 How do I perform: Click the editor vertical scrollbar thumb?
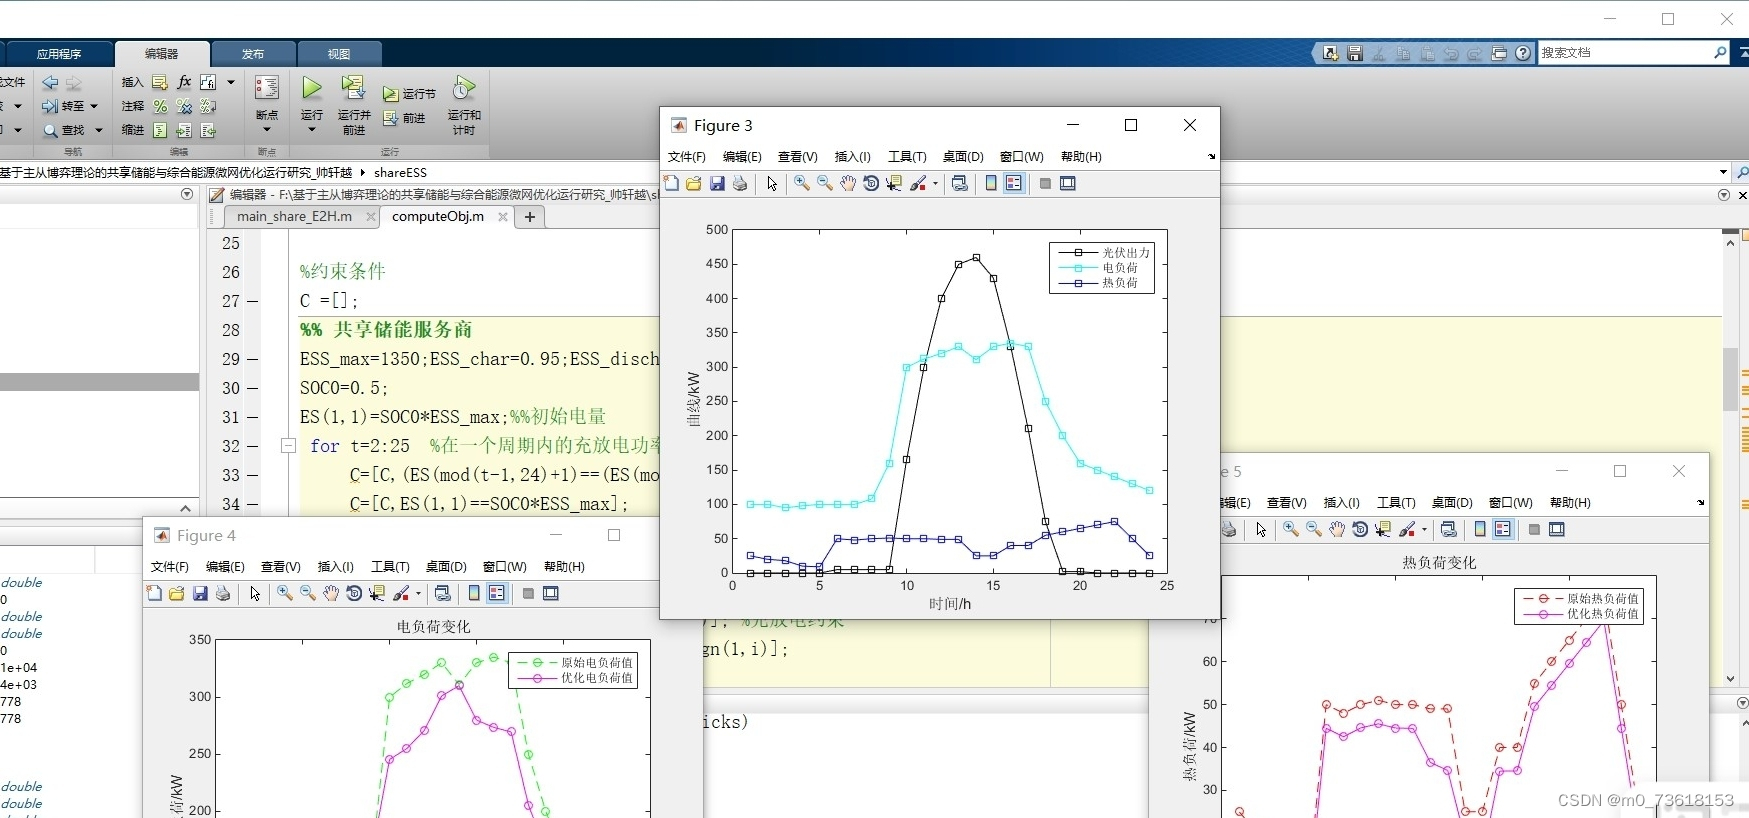click(1730, 379)
